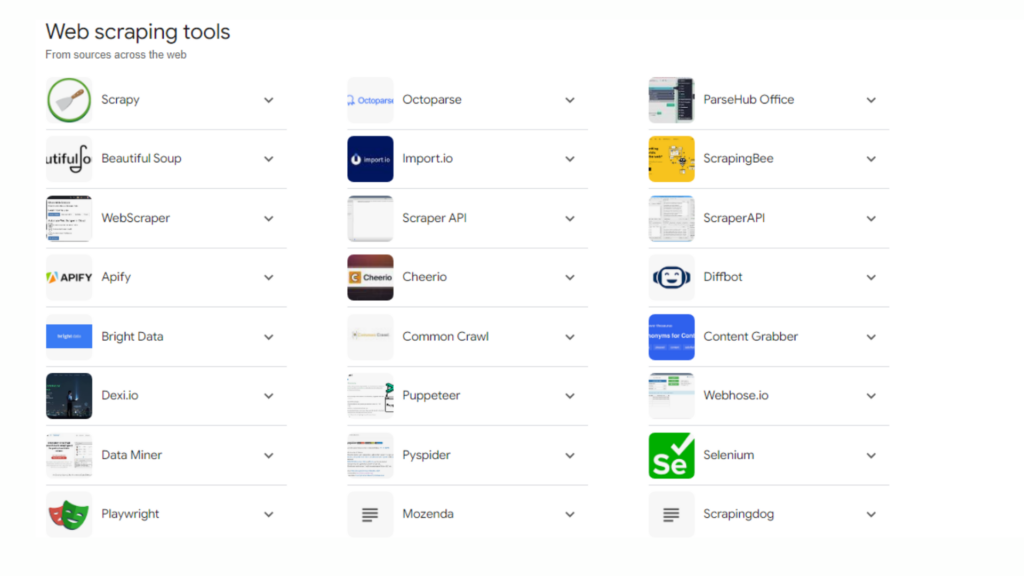The image size is (1024, 576).
Task: Select the Bright Data logo
Action: click(68, 336)
